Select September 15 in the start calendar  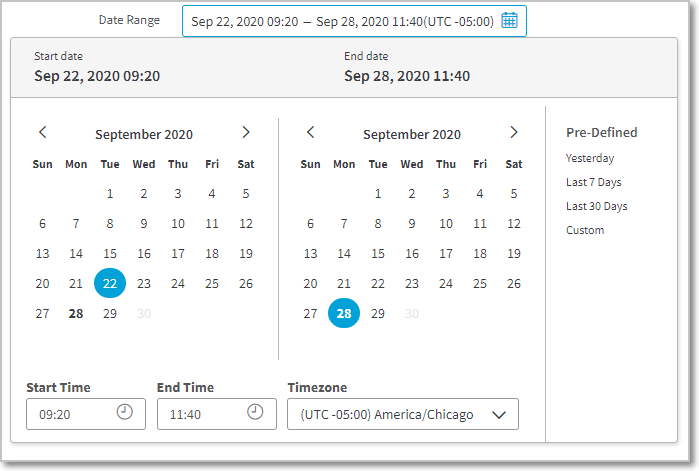click(x=110, y=254)
